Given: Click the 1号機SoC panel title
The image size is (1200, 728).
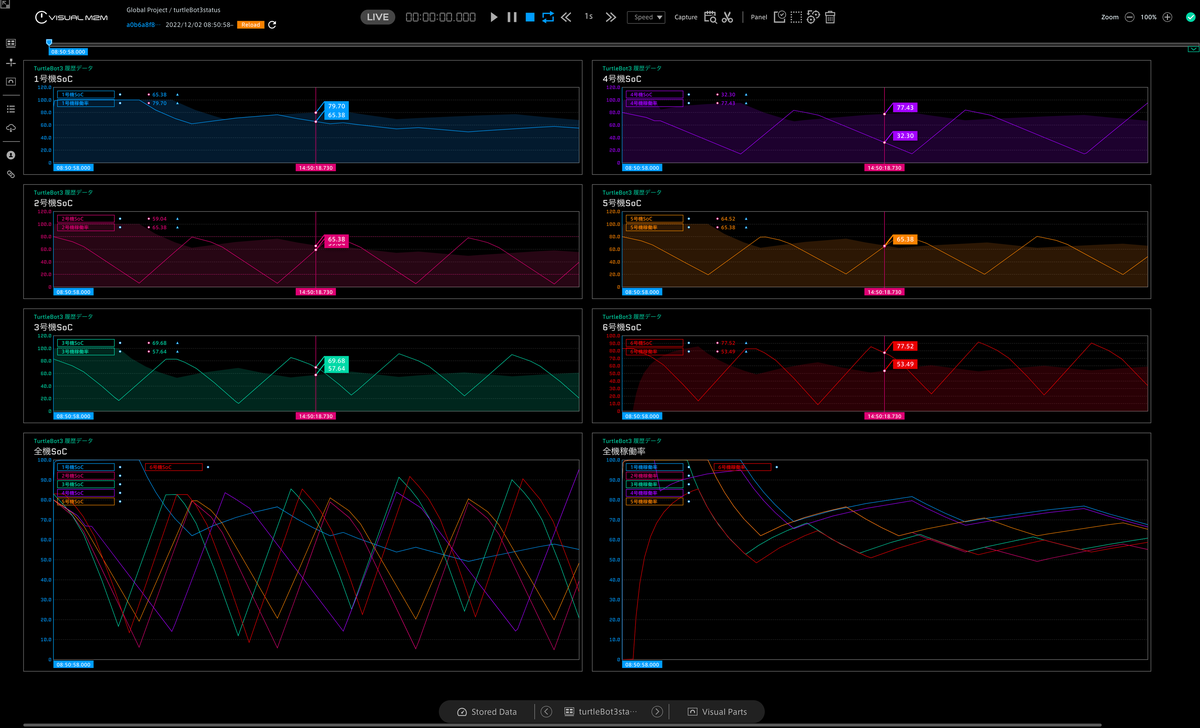Looking at the screenshot, I should coord(51,78).
